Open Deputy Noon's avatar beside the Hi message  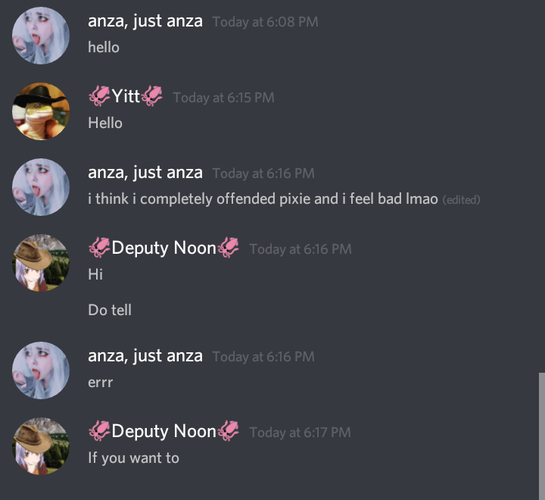41,263
